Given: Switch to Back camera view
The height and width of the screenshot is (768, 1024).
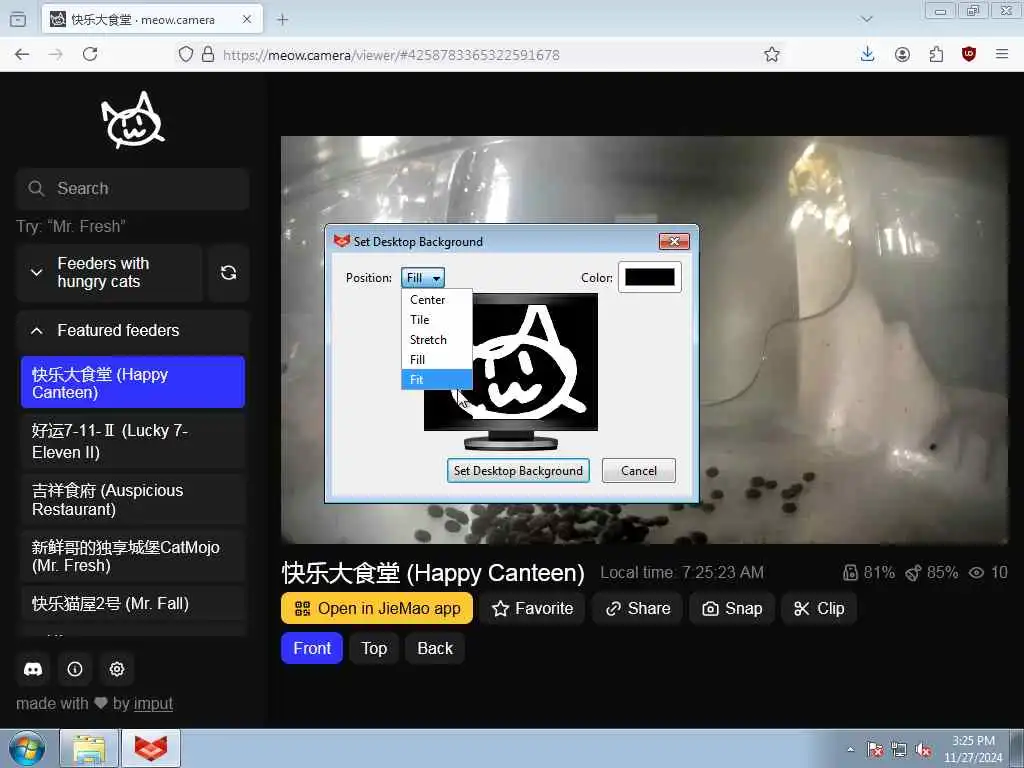Looking at the screenshot, I should coord(435,648).
